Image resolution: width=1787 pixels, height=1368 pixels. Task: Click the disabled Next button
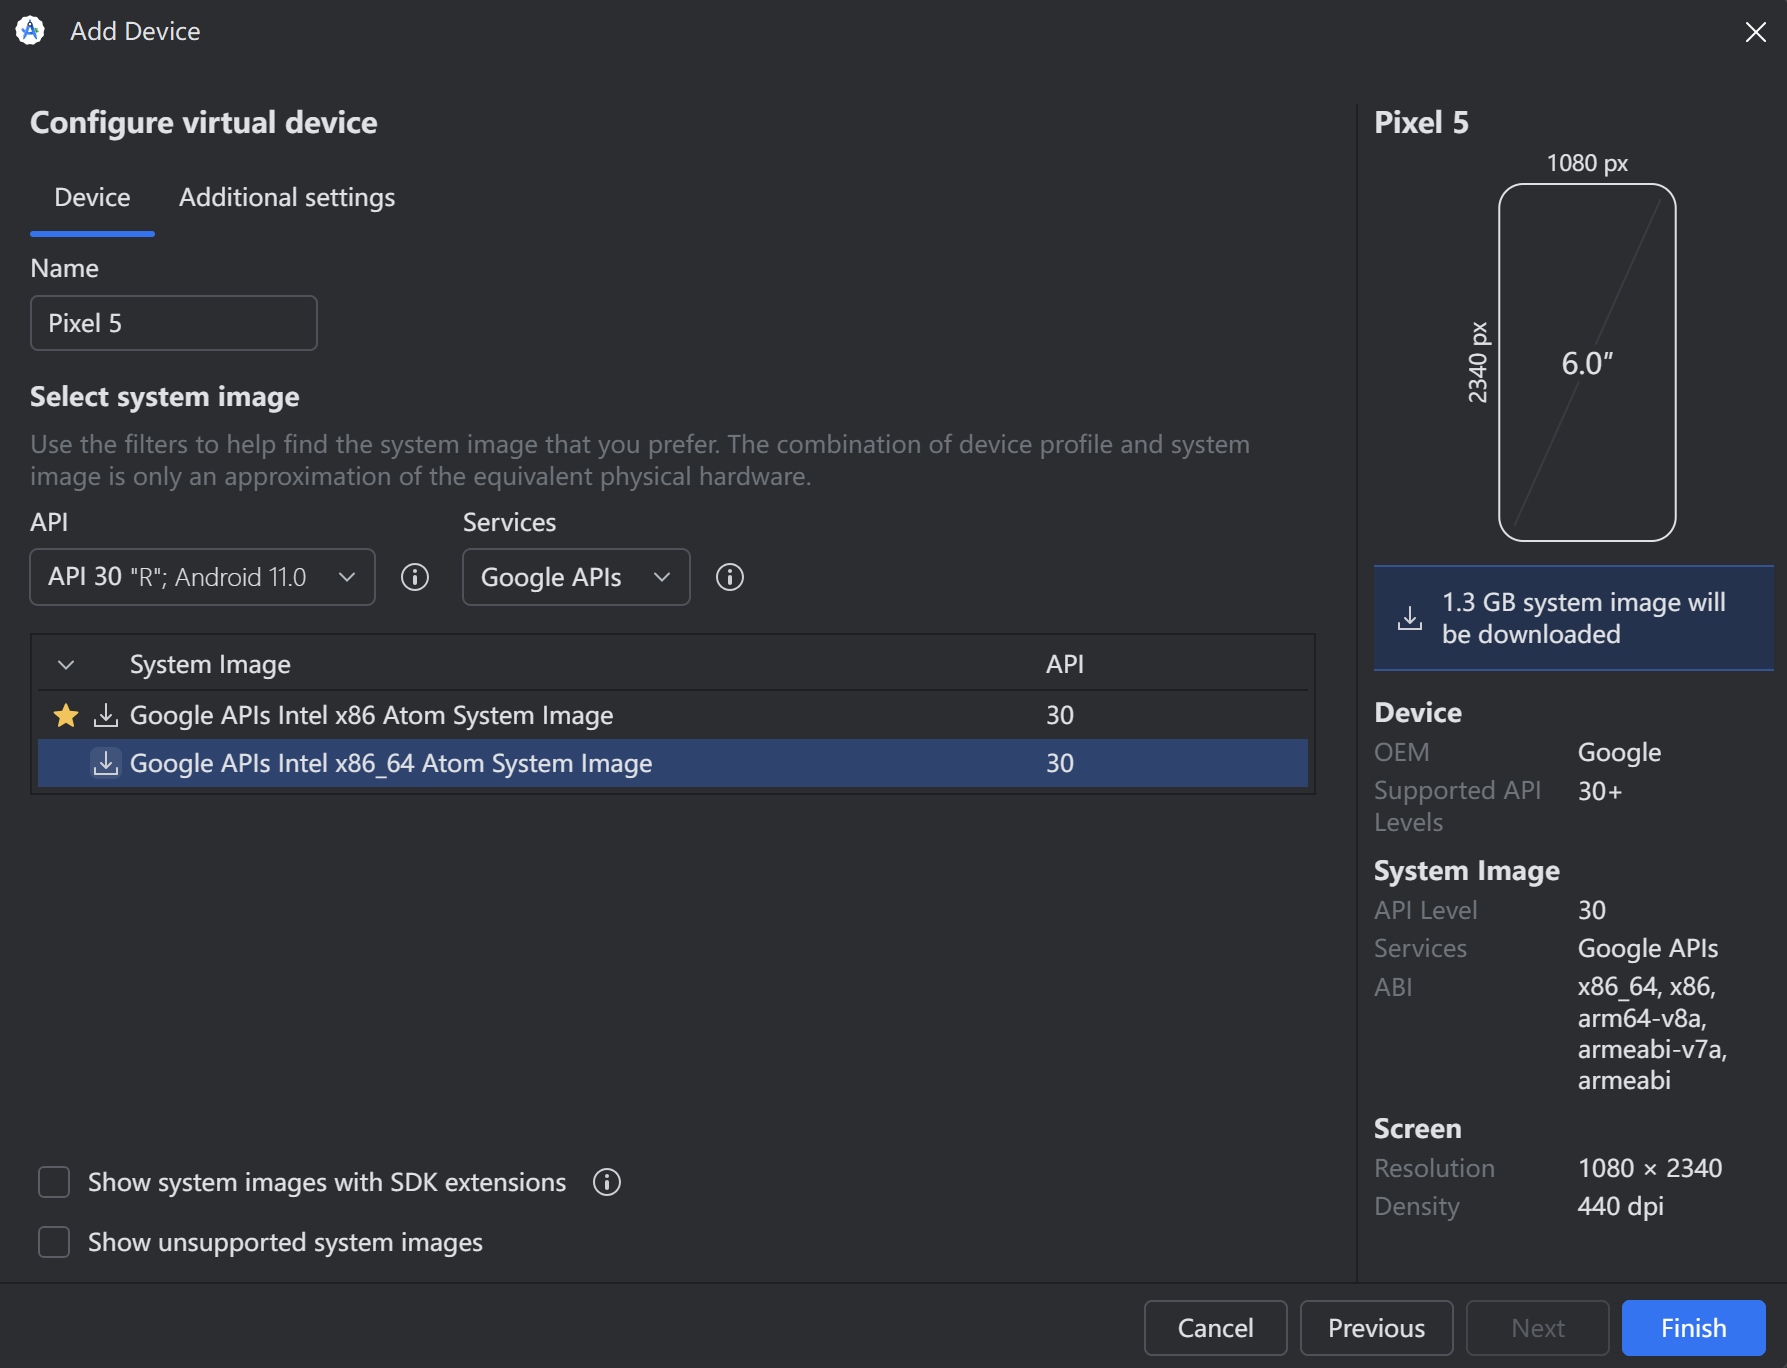coord(1537,1328)
